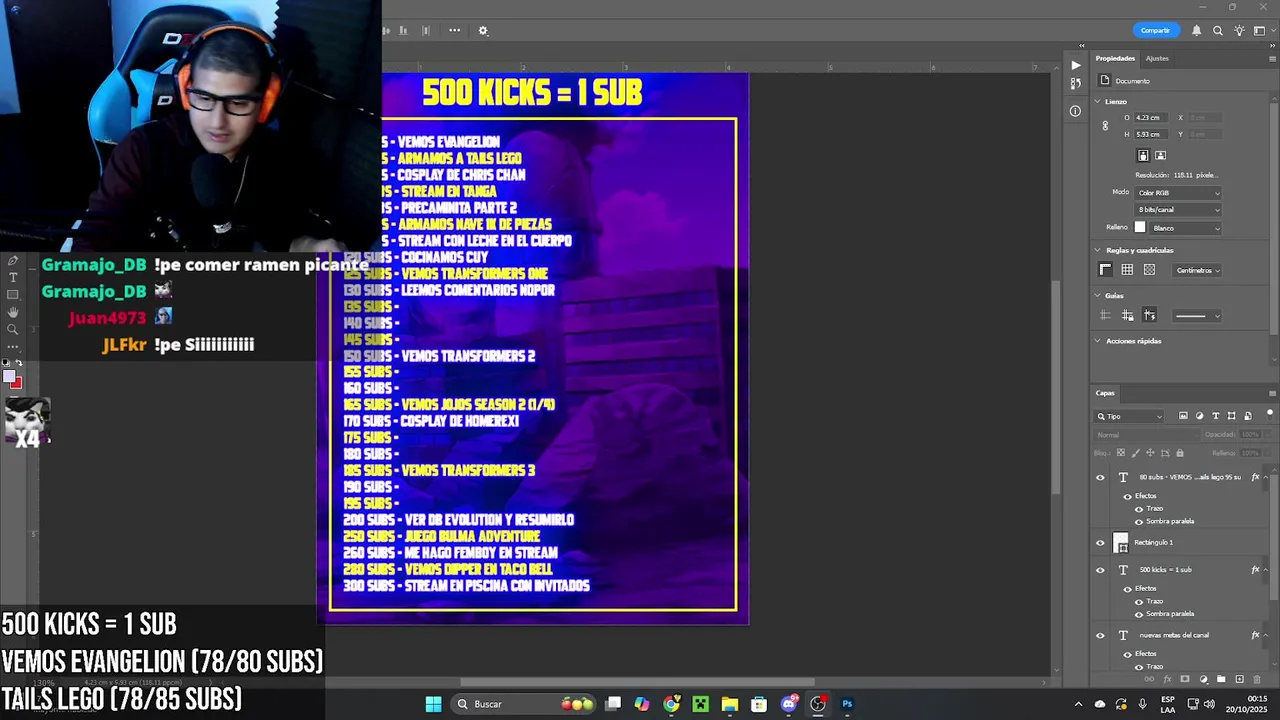Click the Actions play icon in collapsed dock
Screen dimensions: 1280x720
pyautogui.click(x=1075, y=66)
